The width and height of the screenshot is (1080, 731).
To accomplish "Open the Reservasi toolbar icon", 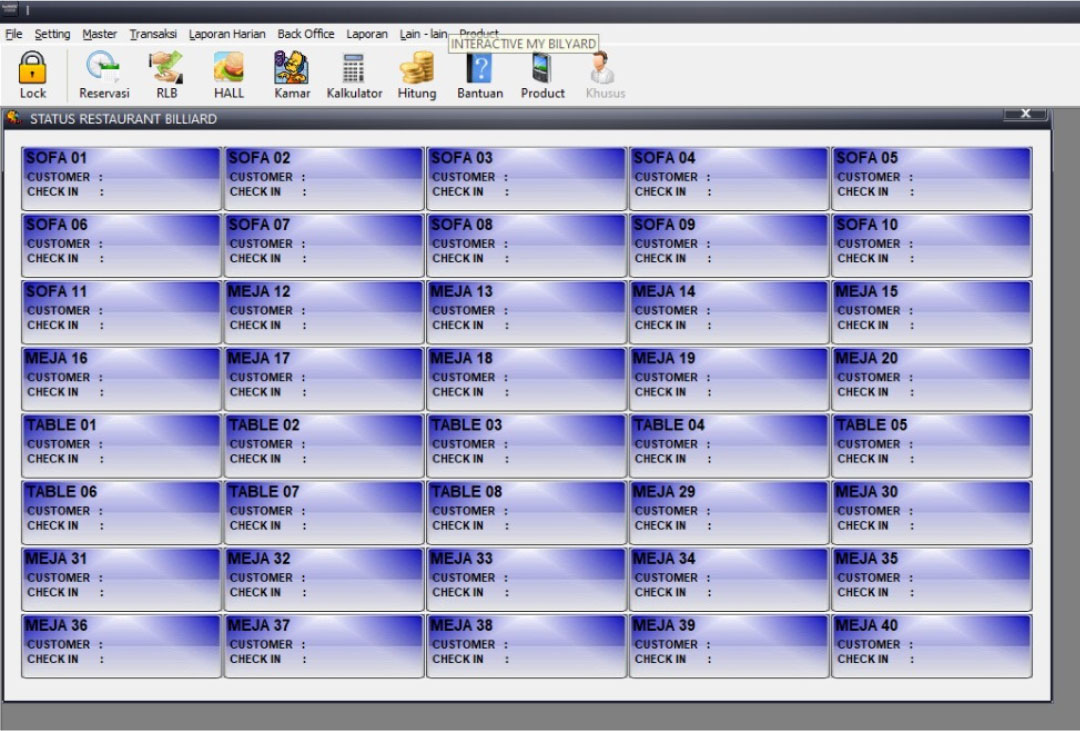I will point(104,69).
